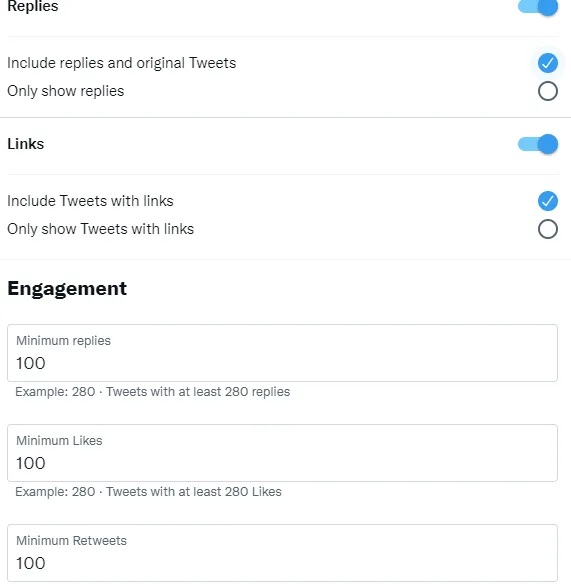The height and width of the screenshot is (584, 571).
Task: Click the 'Only show Tweets with links' label
Action: [x=101, y=229]
